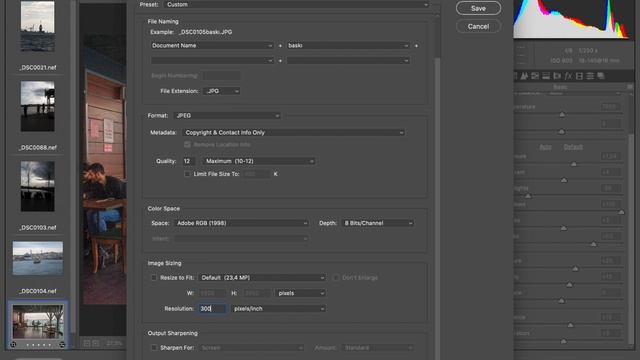Open the Resize to Fit Default dropdown
The height and width of the screenshot is (360, 640).
(x=262, y=278)
